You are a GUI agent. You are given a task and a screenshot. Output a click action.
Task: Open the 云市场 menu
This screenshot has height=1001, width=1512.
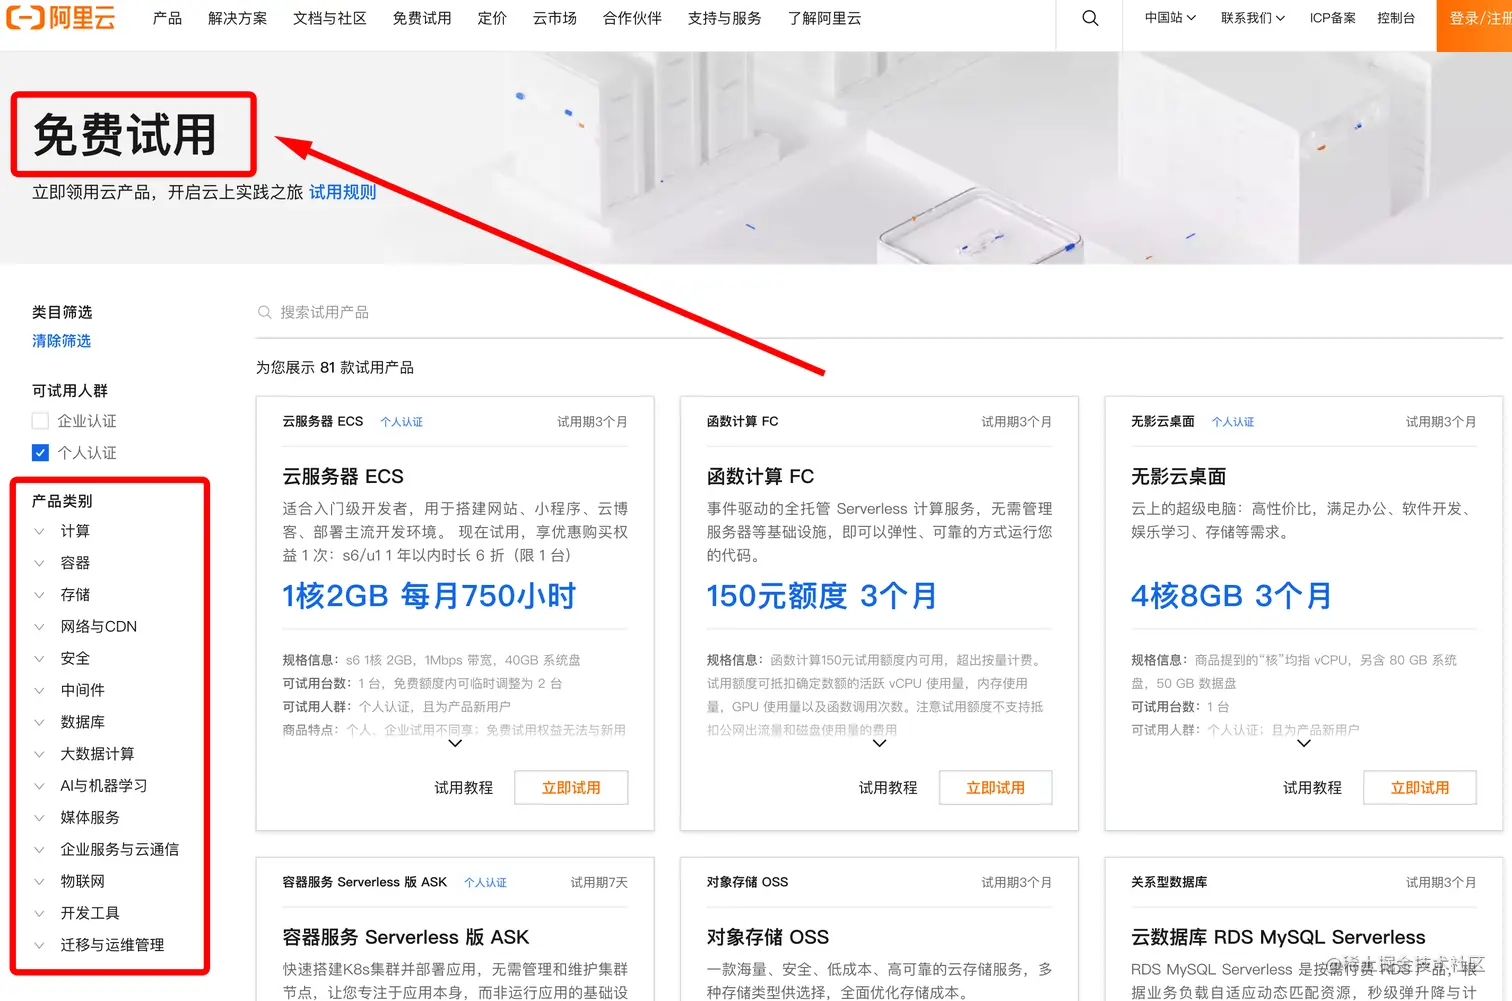pos(554,18)
